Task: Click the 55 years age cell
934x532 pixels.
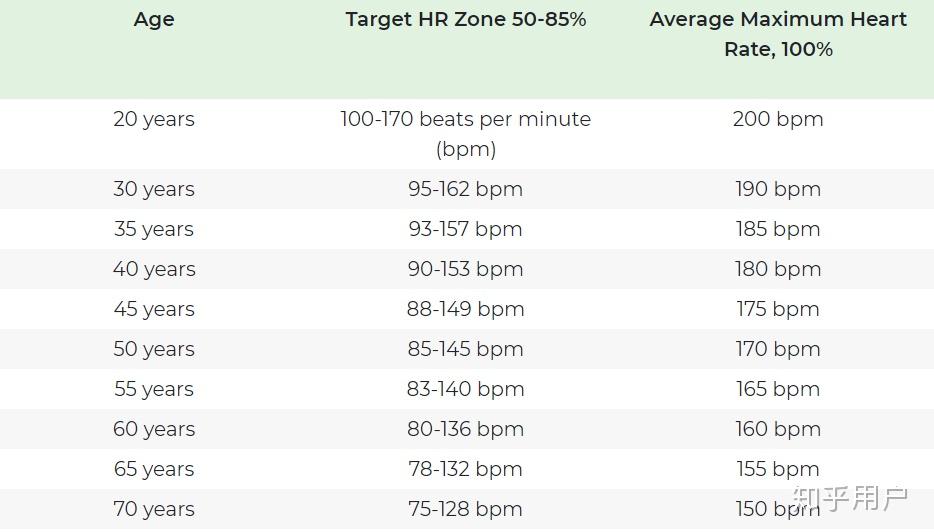Action: (x=154, y=389)
